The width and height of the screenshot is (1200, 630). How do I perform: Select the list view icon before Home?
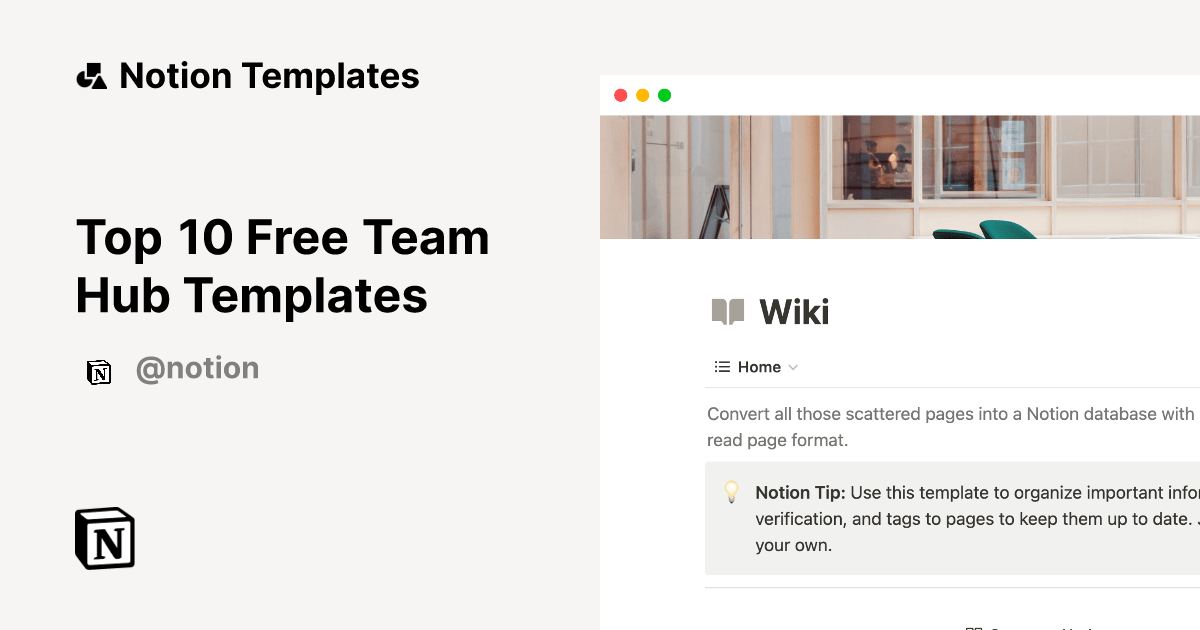(x=721, y=366)
